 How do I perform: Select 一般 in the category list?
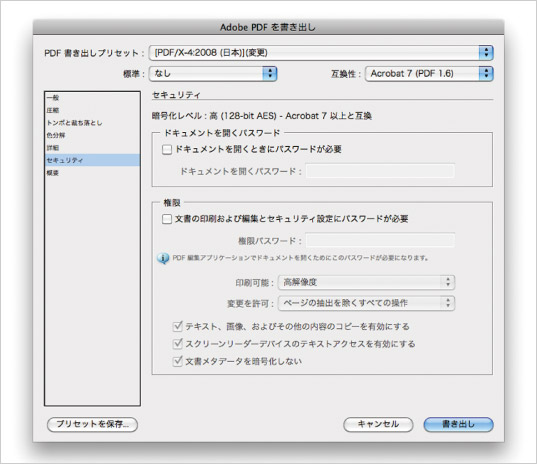[92, 98]
